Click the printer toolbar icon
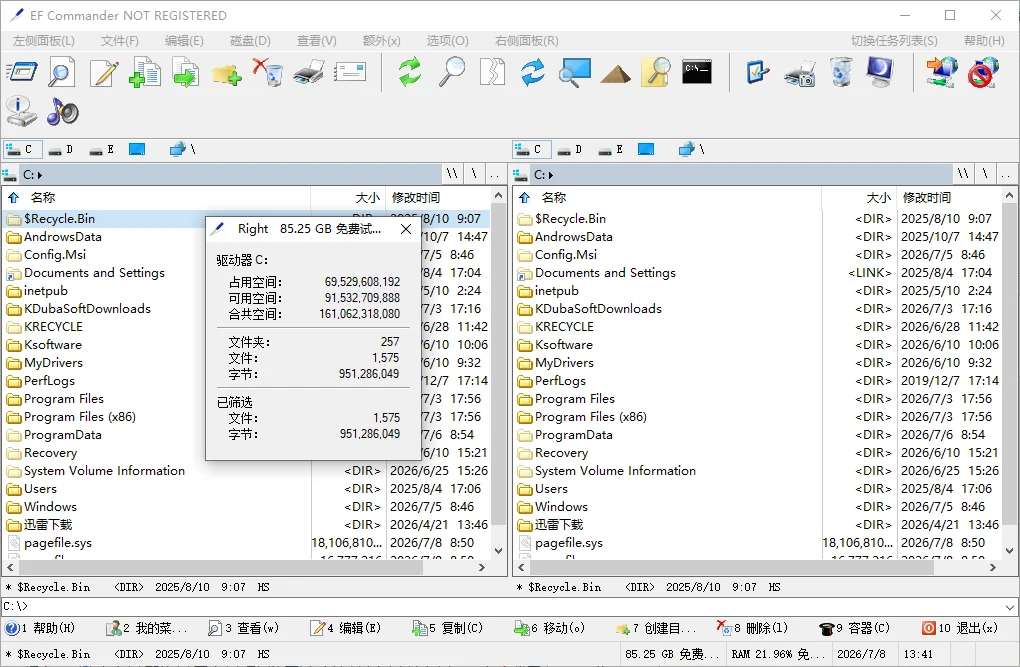 [309, 72]
